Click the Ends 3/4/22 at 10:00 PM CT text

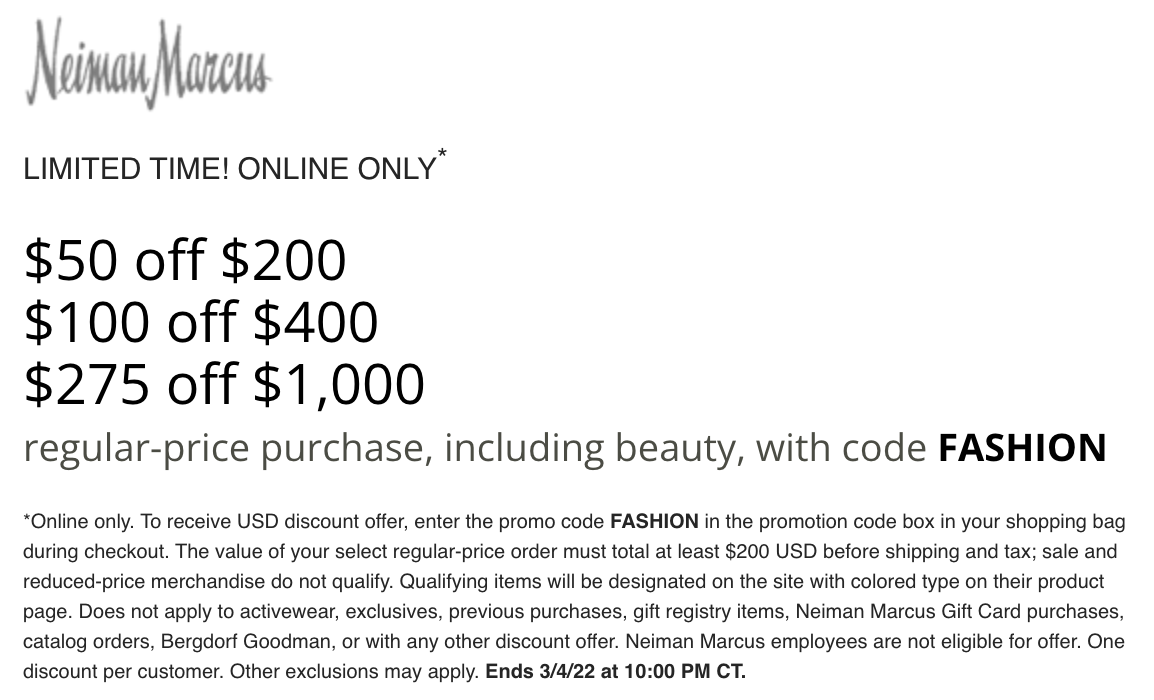(615, 671)
